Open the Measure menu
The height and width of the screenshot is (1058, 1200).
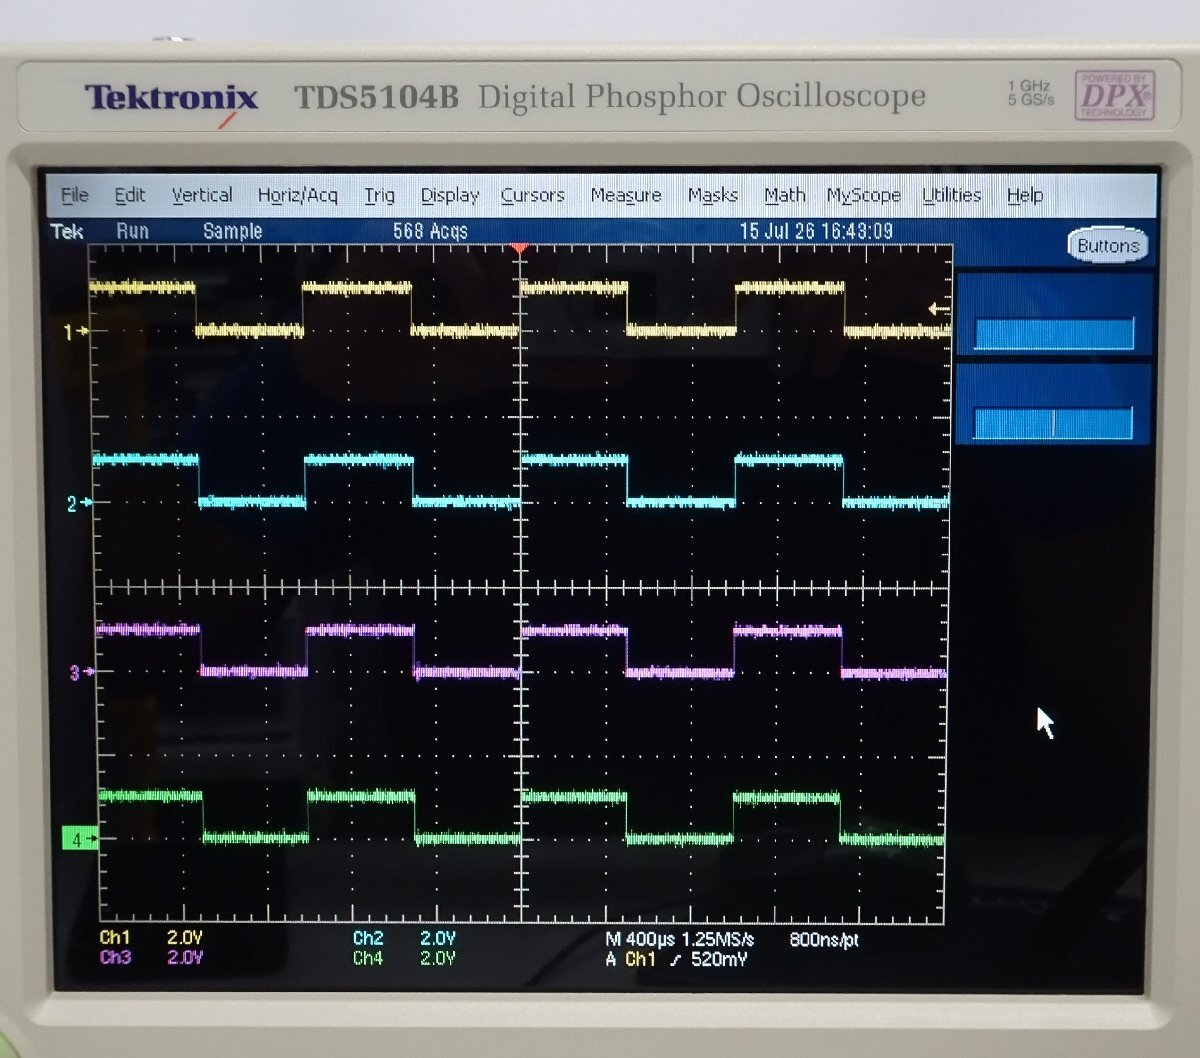point(626,195)
